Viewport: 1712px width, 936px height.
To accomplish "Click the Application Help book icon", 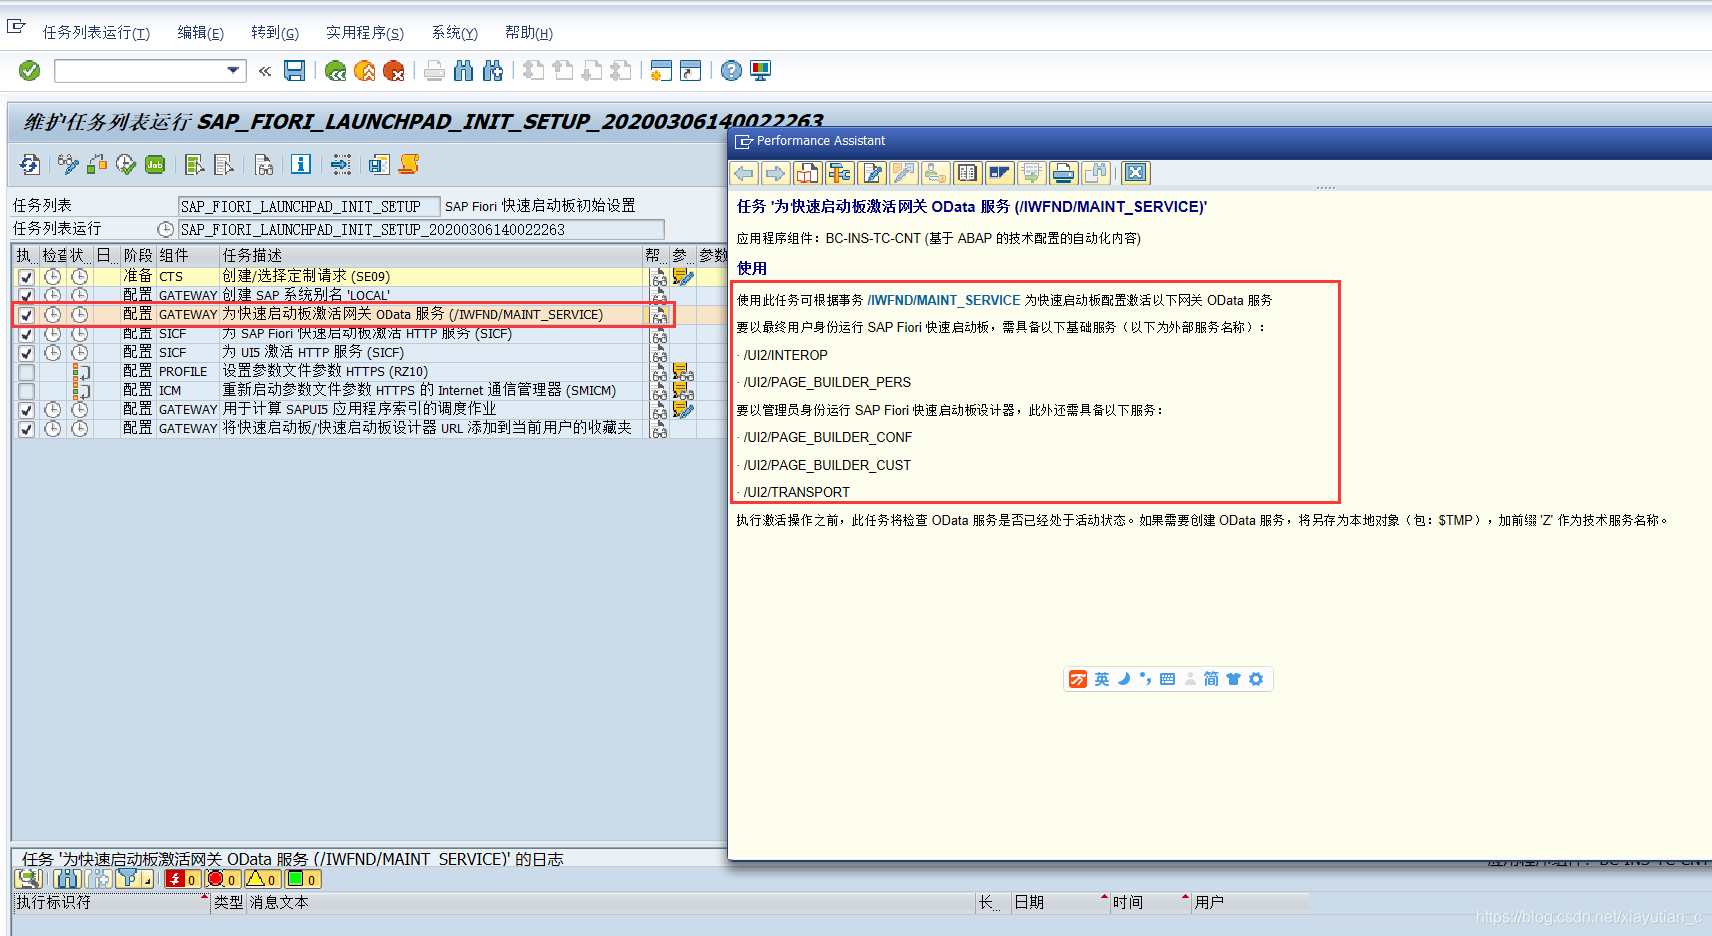I will click(808, 173).
